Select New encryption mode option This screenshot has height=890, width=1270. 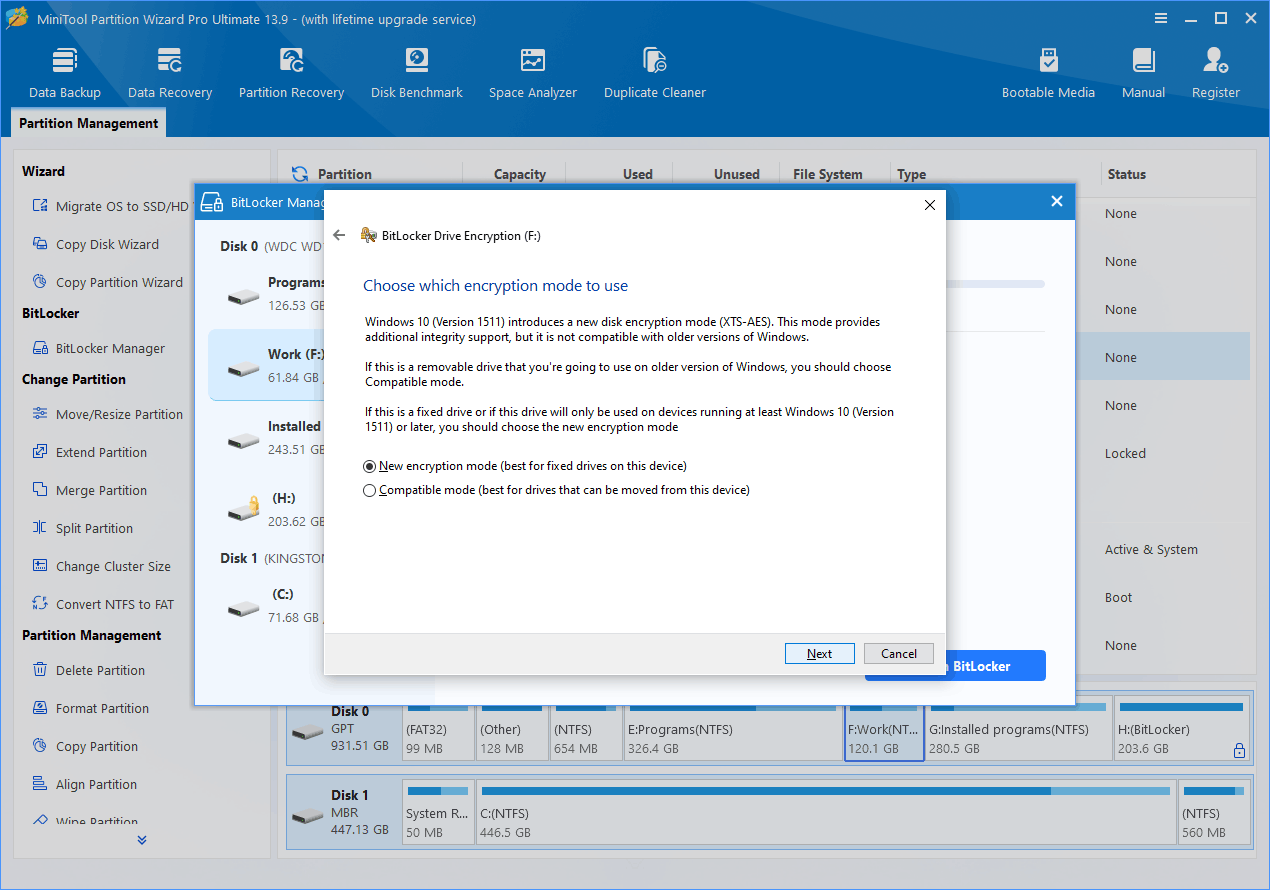point(525,466)
